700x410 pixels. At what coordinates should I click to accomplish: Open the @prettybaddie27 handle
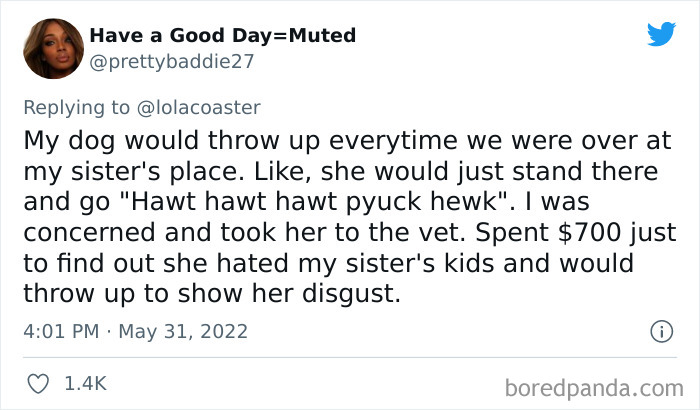click(x=172, y=61)
